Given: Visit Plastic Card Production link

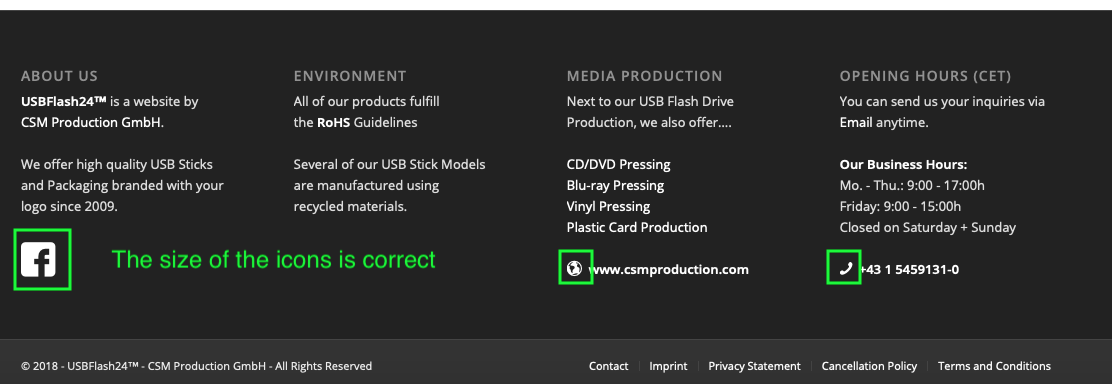Looking at the screenshot, I should pos(637,227).
